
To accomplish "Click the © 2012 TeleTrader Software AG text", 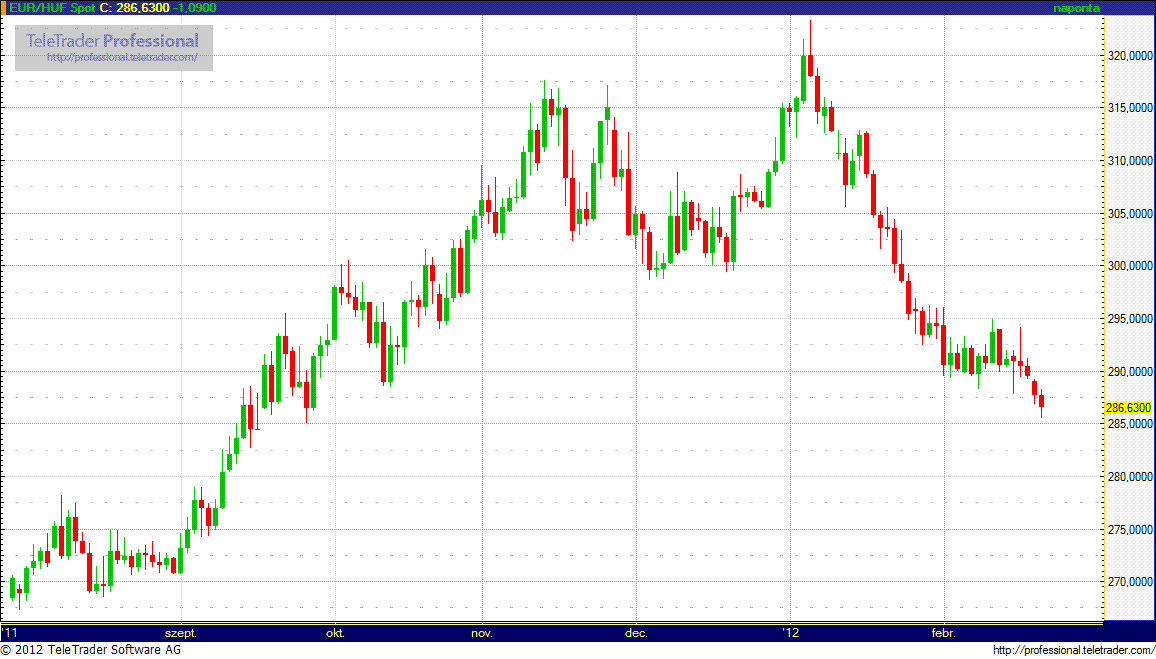I will click(x=91, y=650).
